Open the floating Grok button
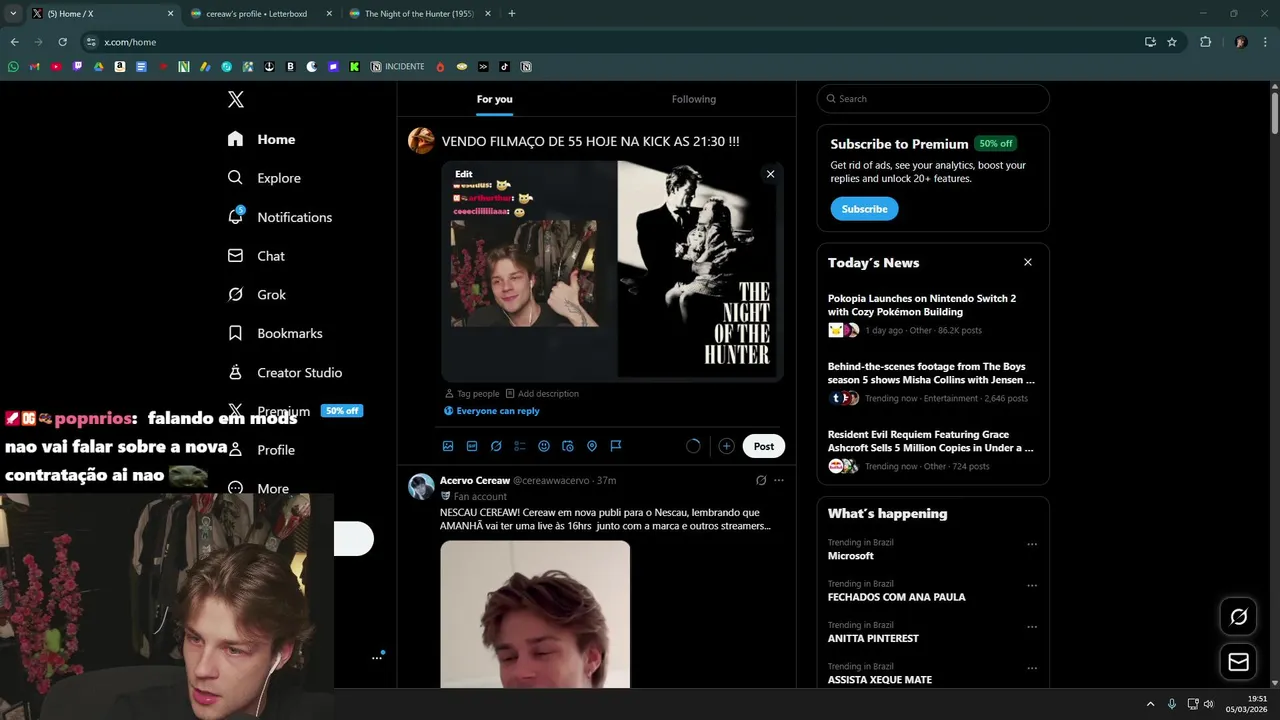1280x720 pixels. (1238, 617)
